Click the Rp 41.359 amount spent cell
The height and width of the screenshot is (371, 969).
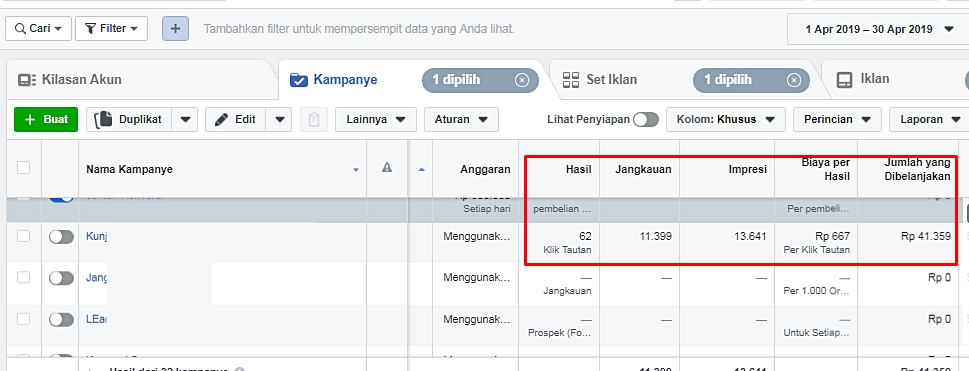click(x=907, y=242)
